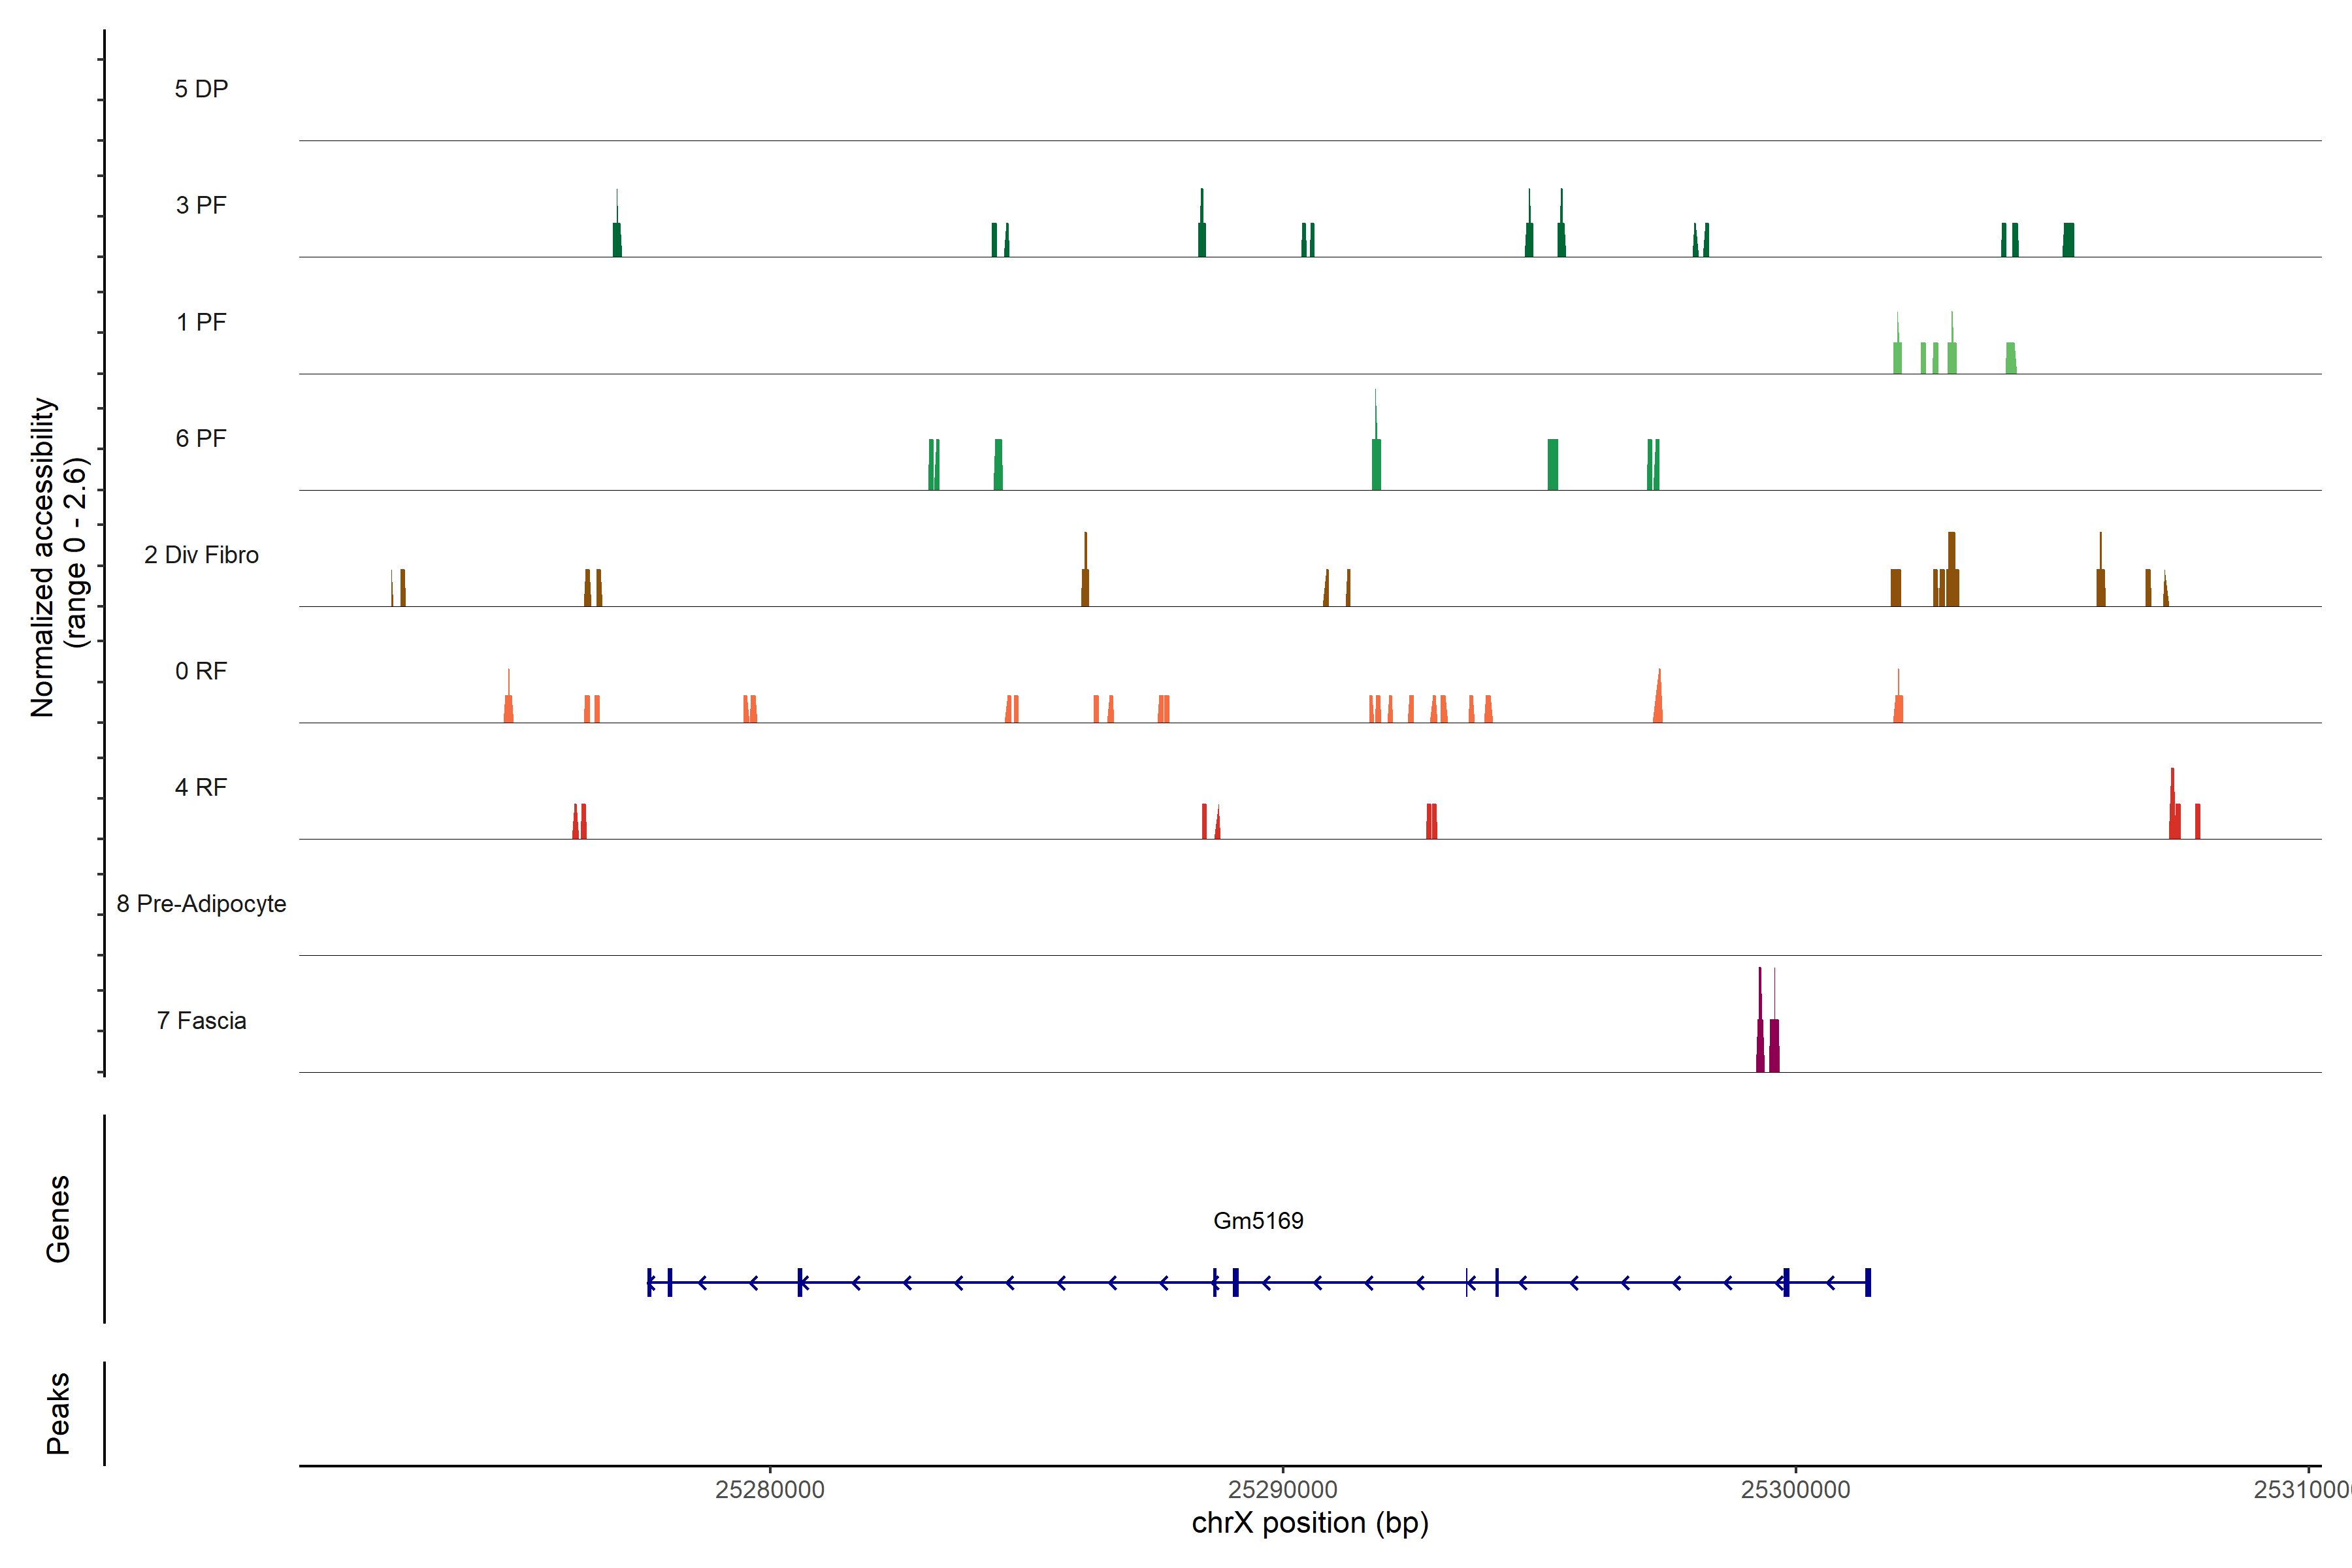2352x1568 pixels.
Task: Click the 0 RF track label
Action: coord(201,671)
